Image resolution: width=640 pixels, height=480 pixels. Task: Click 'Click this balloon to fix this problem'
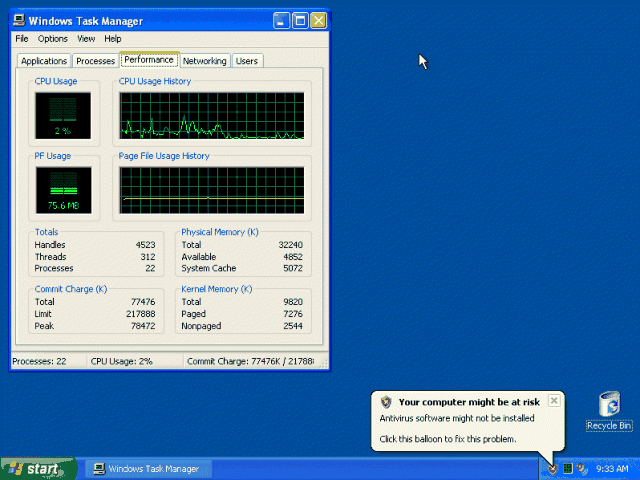click(448, 439)
